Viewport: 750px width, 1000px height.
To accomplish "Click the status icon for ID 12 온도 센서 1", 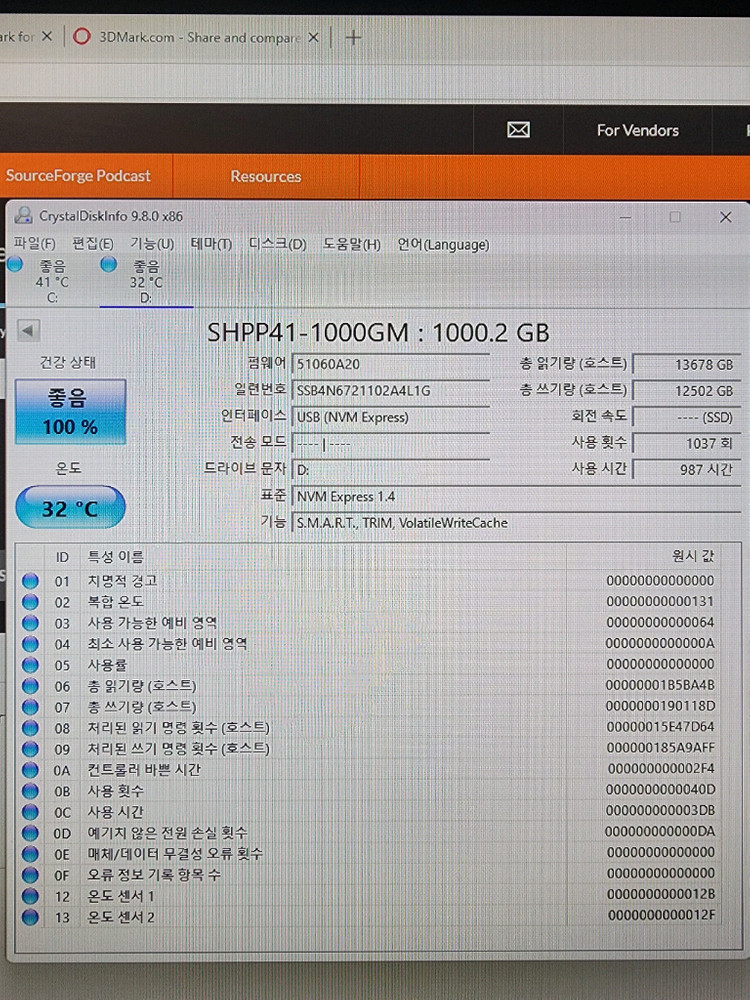I will click(x=30, y=895).
